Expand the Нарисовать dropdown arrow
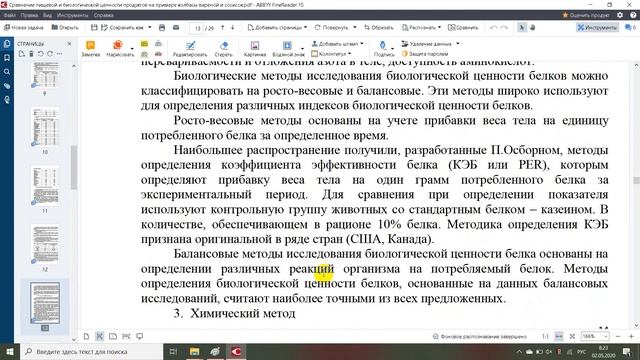640x360 pixels. (132, 49)
